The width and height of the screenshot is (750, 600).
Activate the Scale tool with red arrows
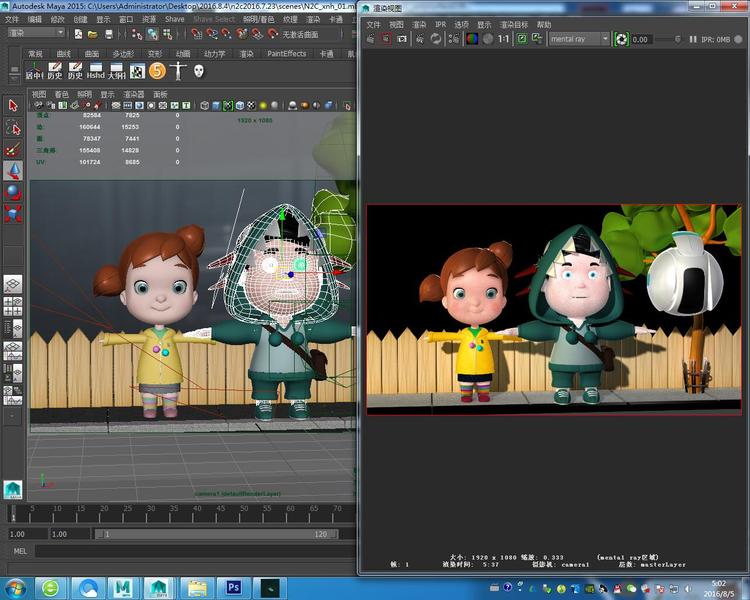coord(13,214)
